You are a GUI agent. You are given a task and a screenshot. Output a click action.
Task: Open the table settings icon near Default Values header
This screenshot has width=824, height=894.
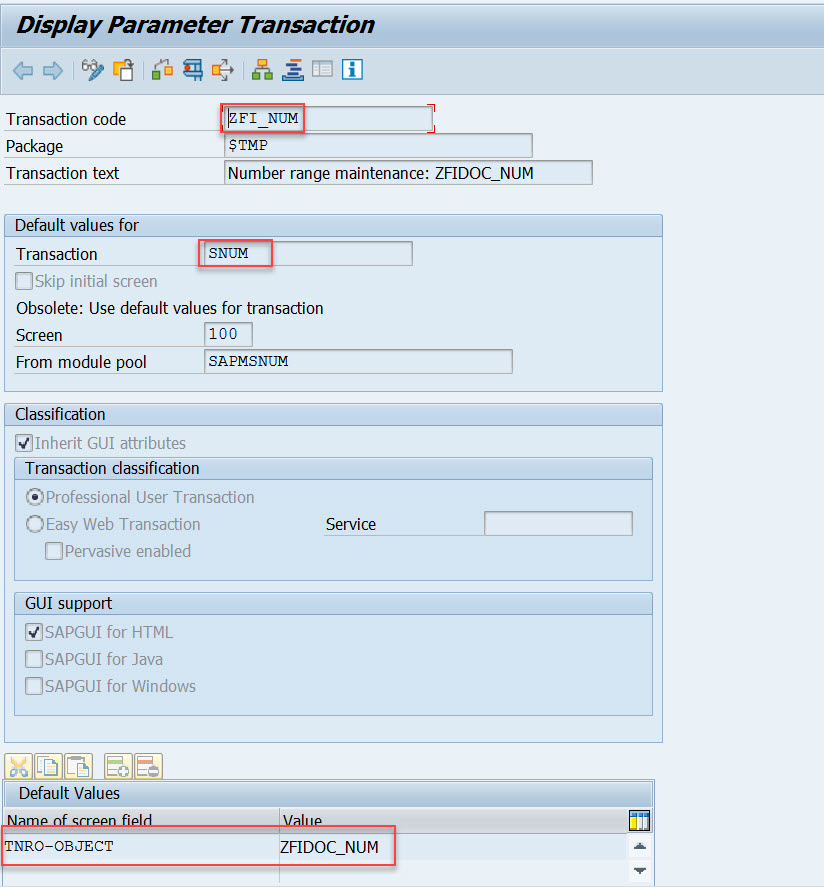pos(638,821)
